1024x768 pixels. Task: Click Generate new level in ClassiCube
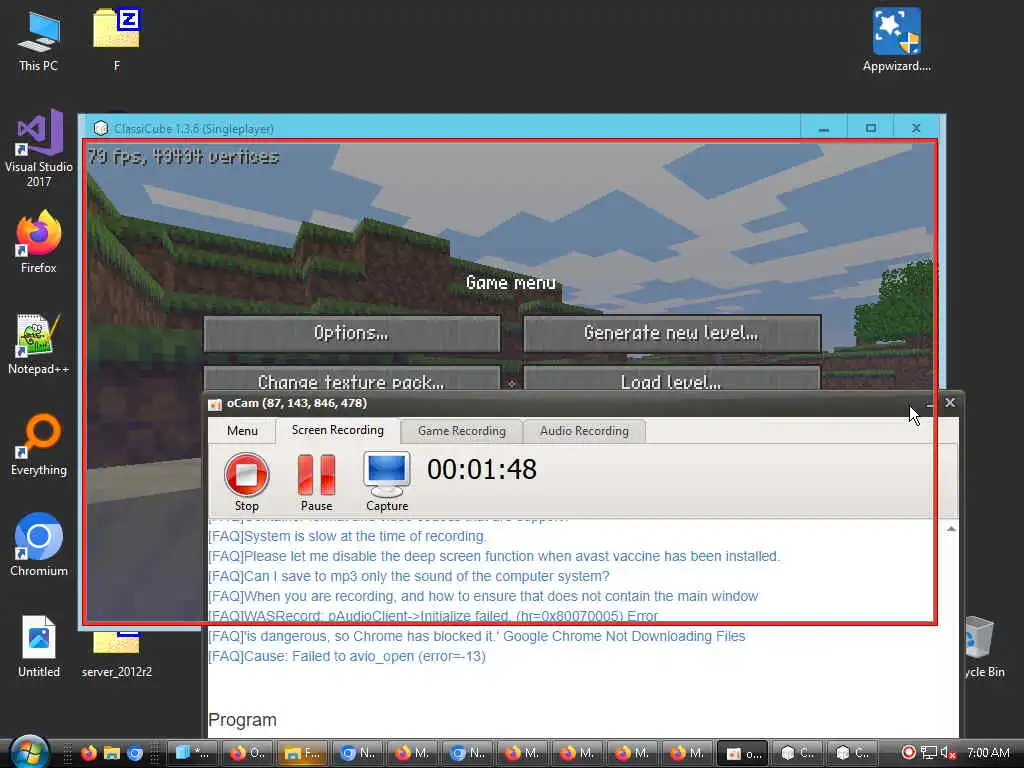(x=672, y=334)
